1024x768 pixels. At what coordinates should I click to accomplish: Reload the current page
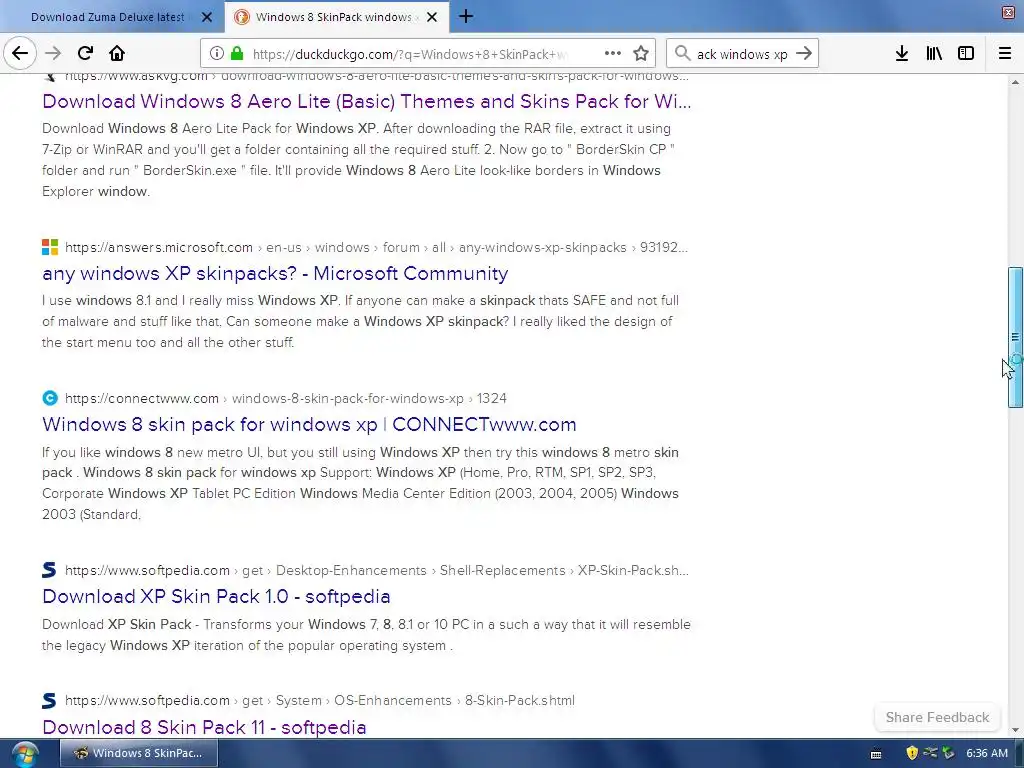click(85, 53)
